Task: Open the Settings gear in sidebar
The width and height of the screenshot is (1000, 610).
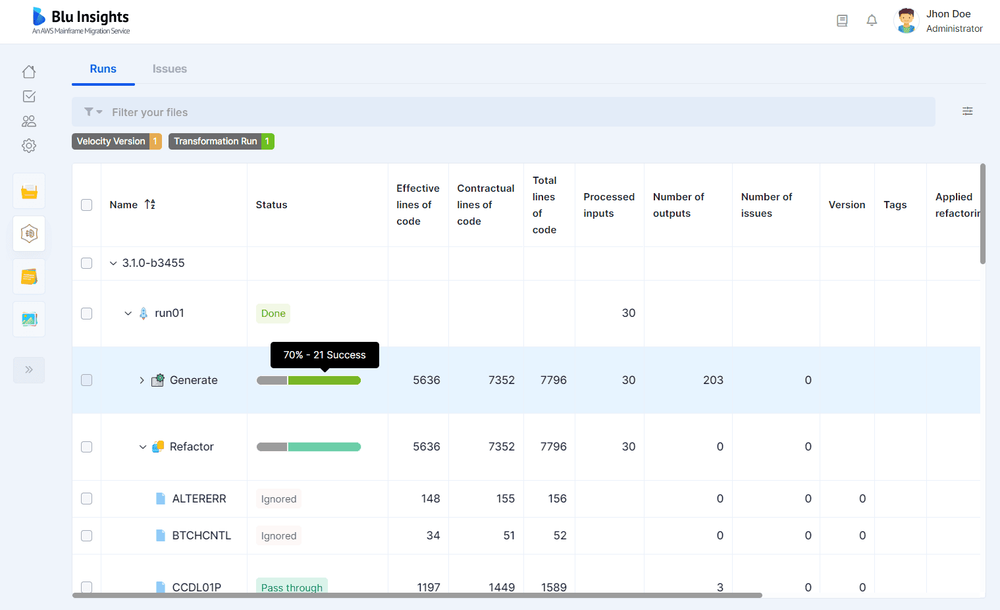Action: point(29,145)
